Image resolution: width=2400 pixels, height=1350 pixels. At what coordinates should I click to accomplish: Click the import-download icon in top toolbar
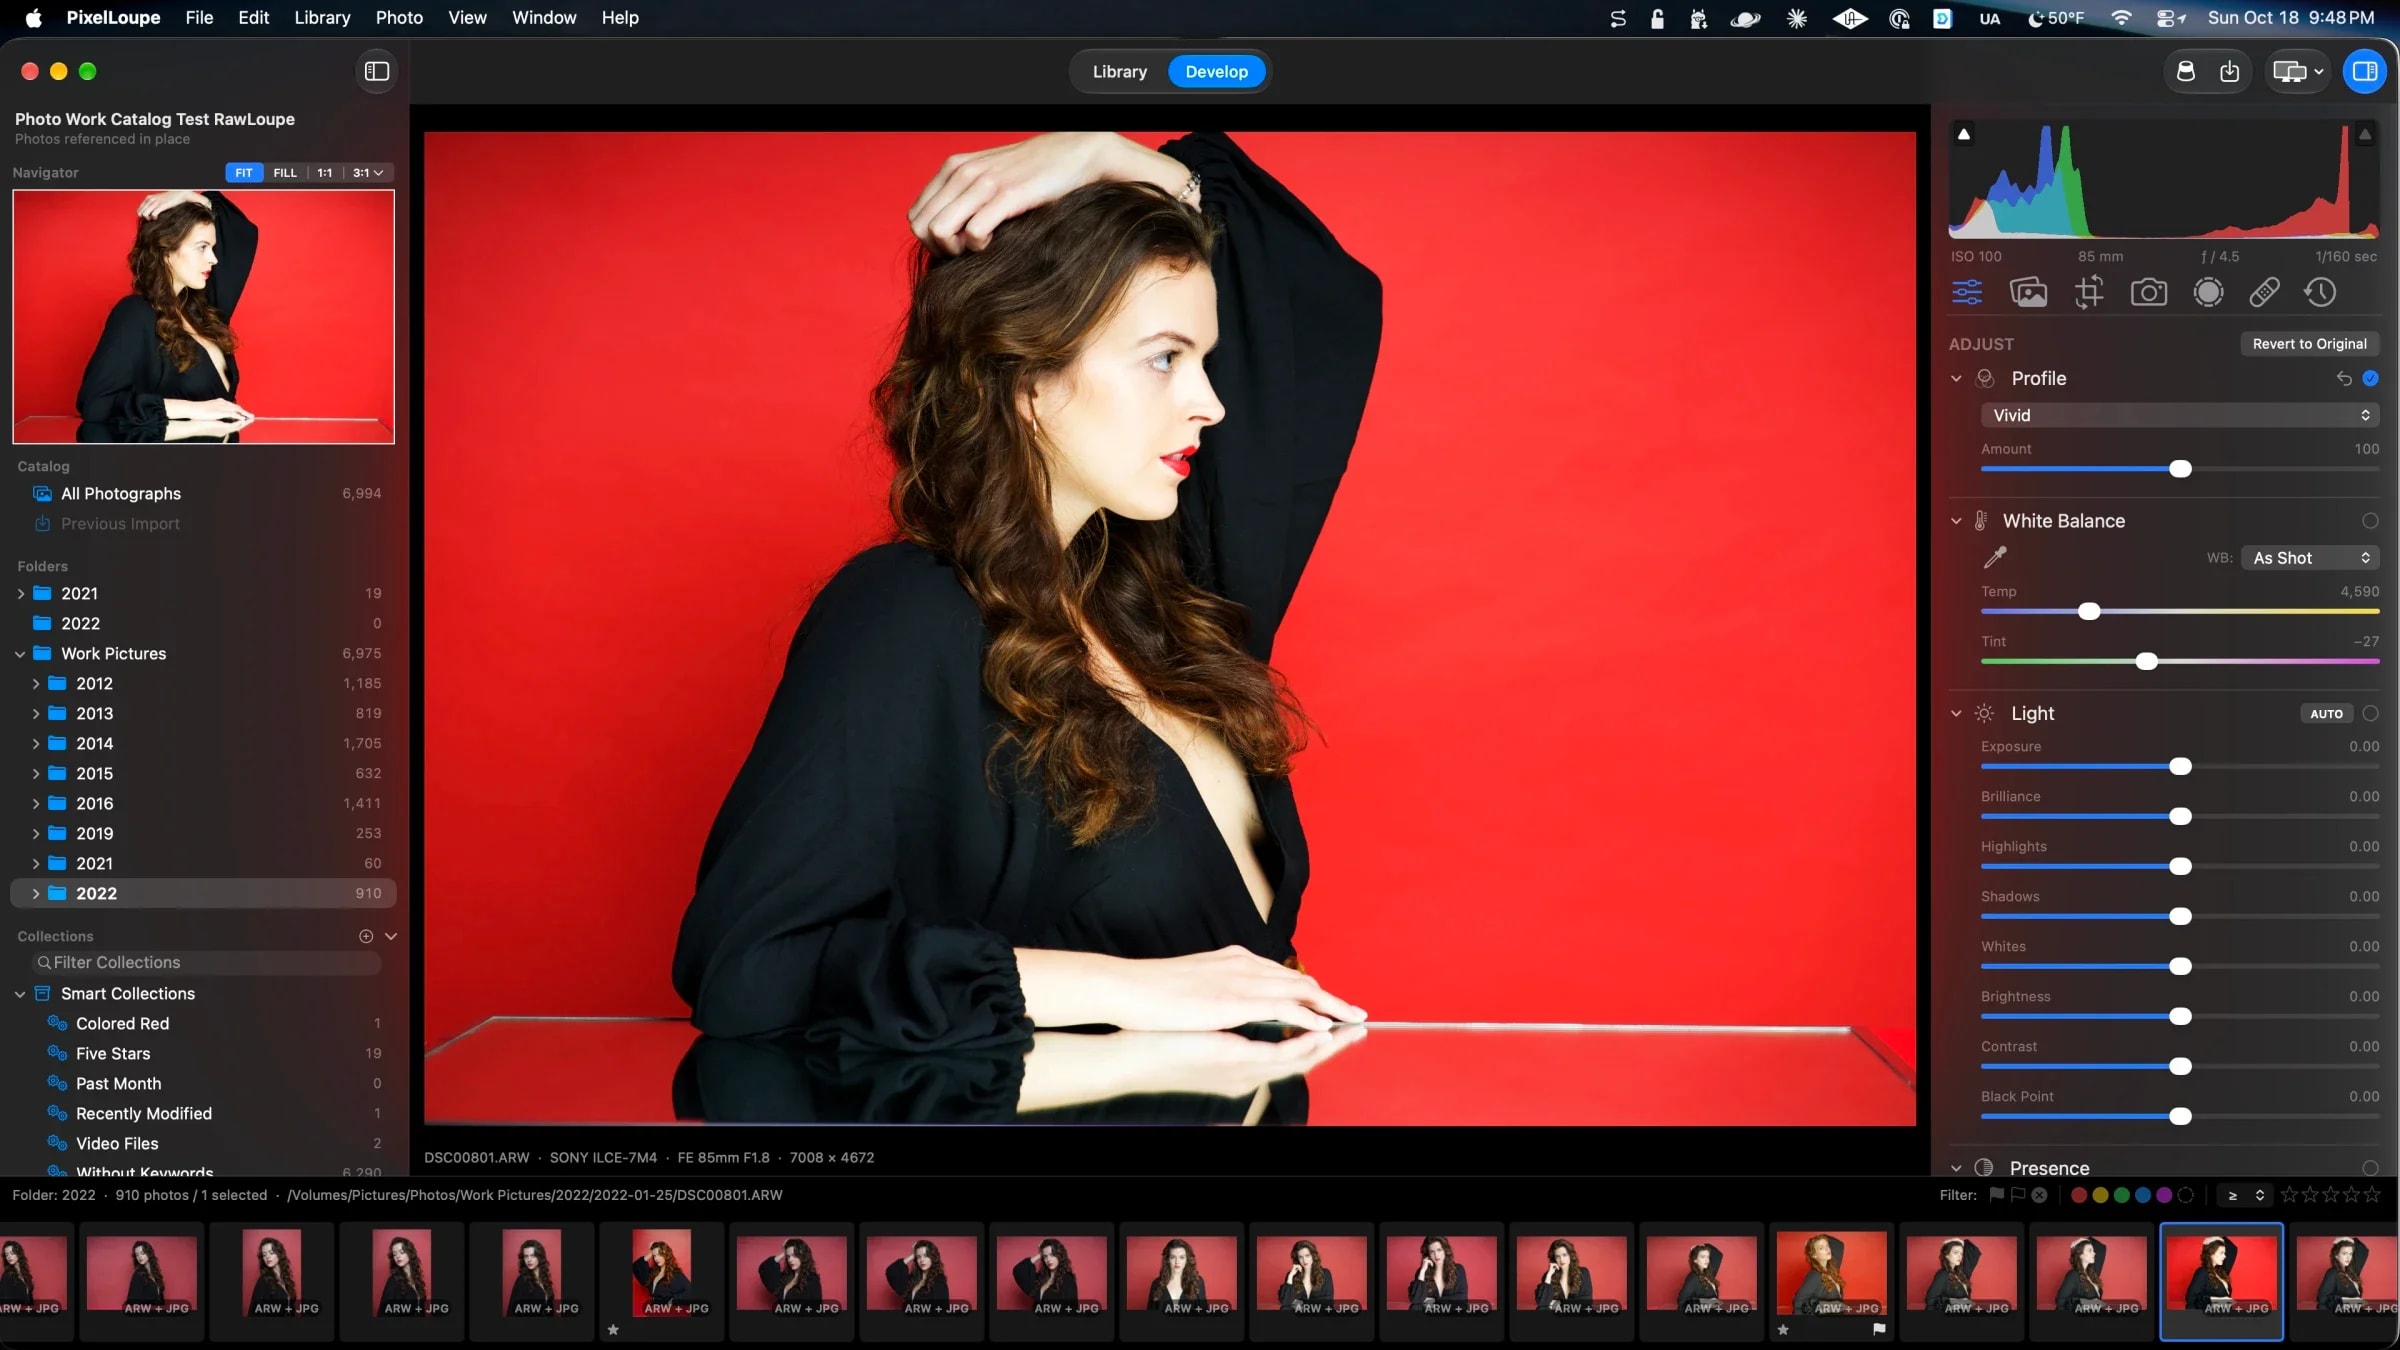point(2229,71)
